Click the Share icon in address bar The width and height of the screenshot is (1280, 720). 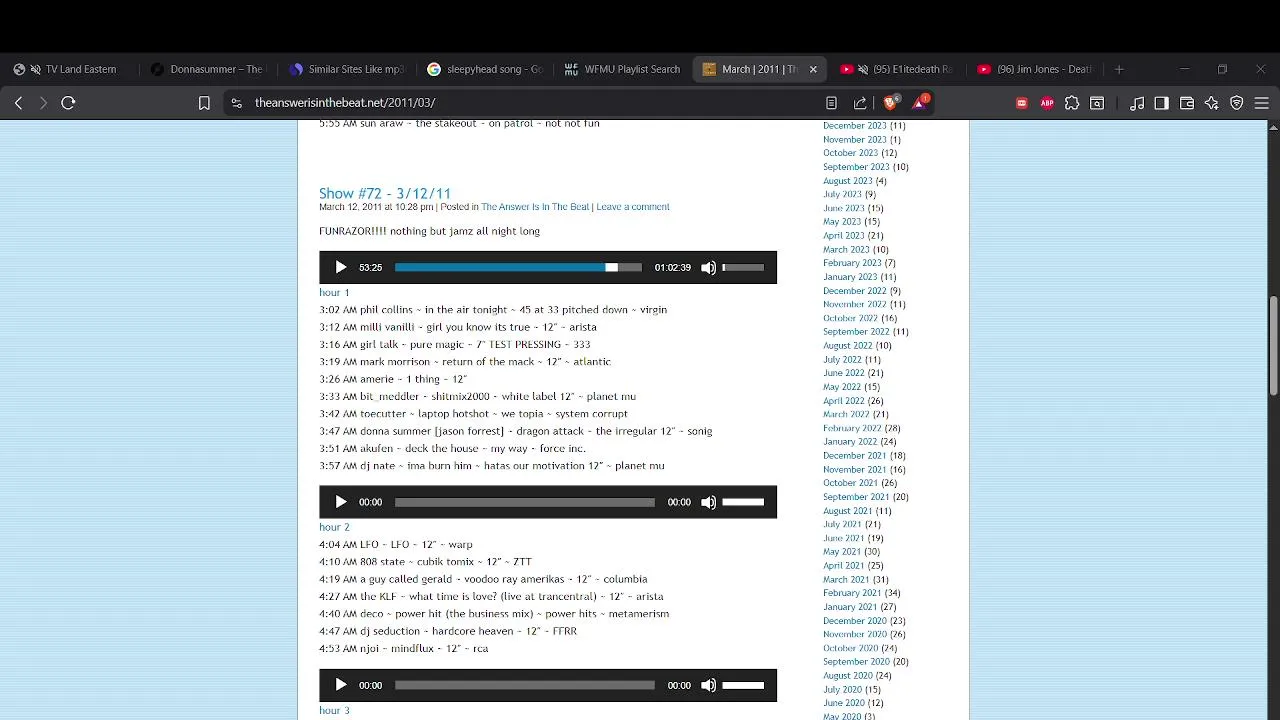point(860,103)
